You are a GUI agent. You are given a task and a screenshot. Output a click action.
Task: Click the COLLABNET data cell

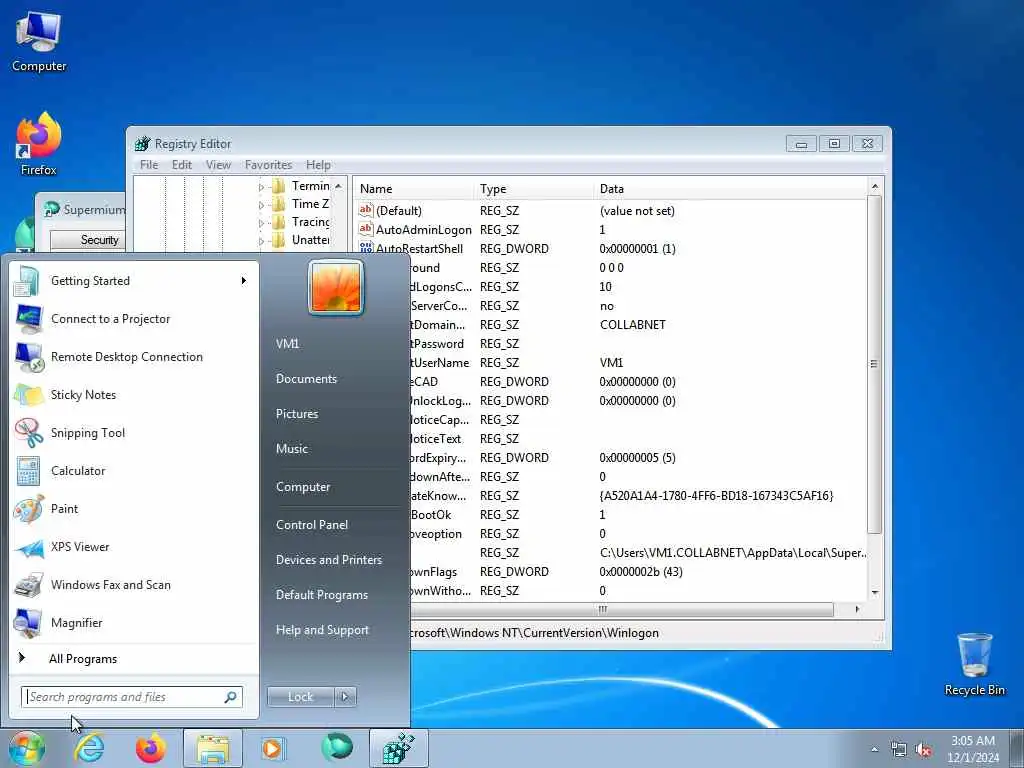632,325
